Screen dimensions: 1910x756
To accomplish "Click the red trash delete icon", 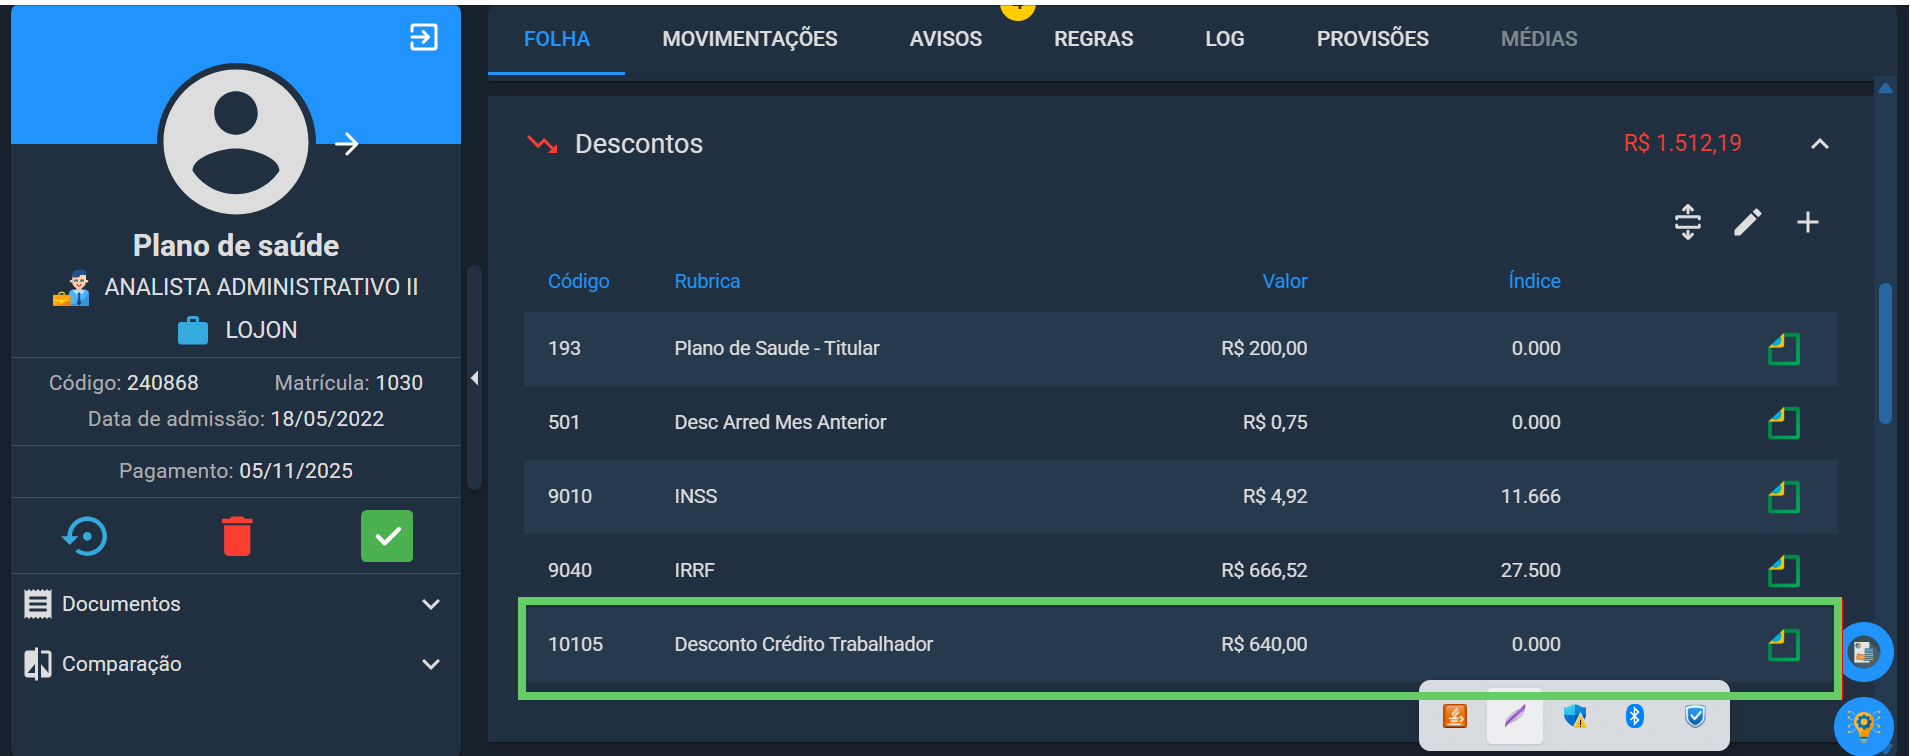I will tap(237, 536).
